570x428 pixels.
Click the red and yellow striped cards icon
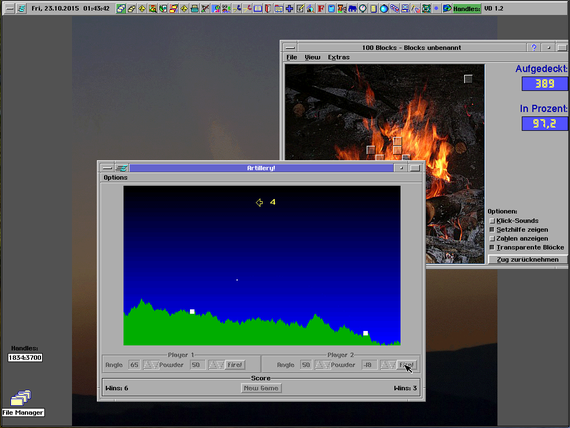(173, 8)
